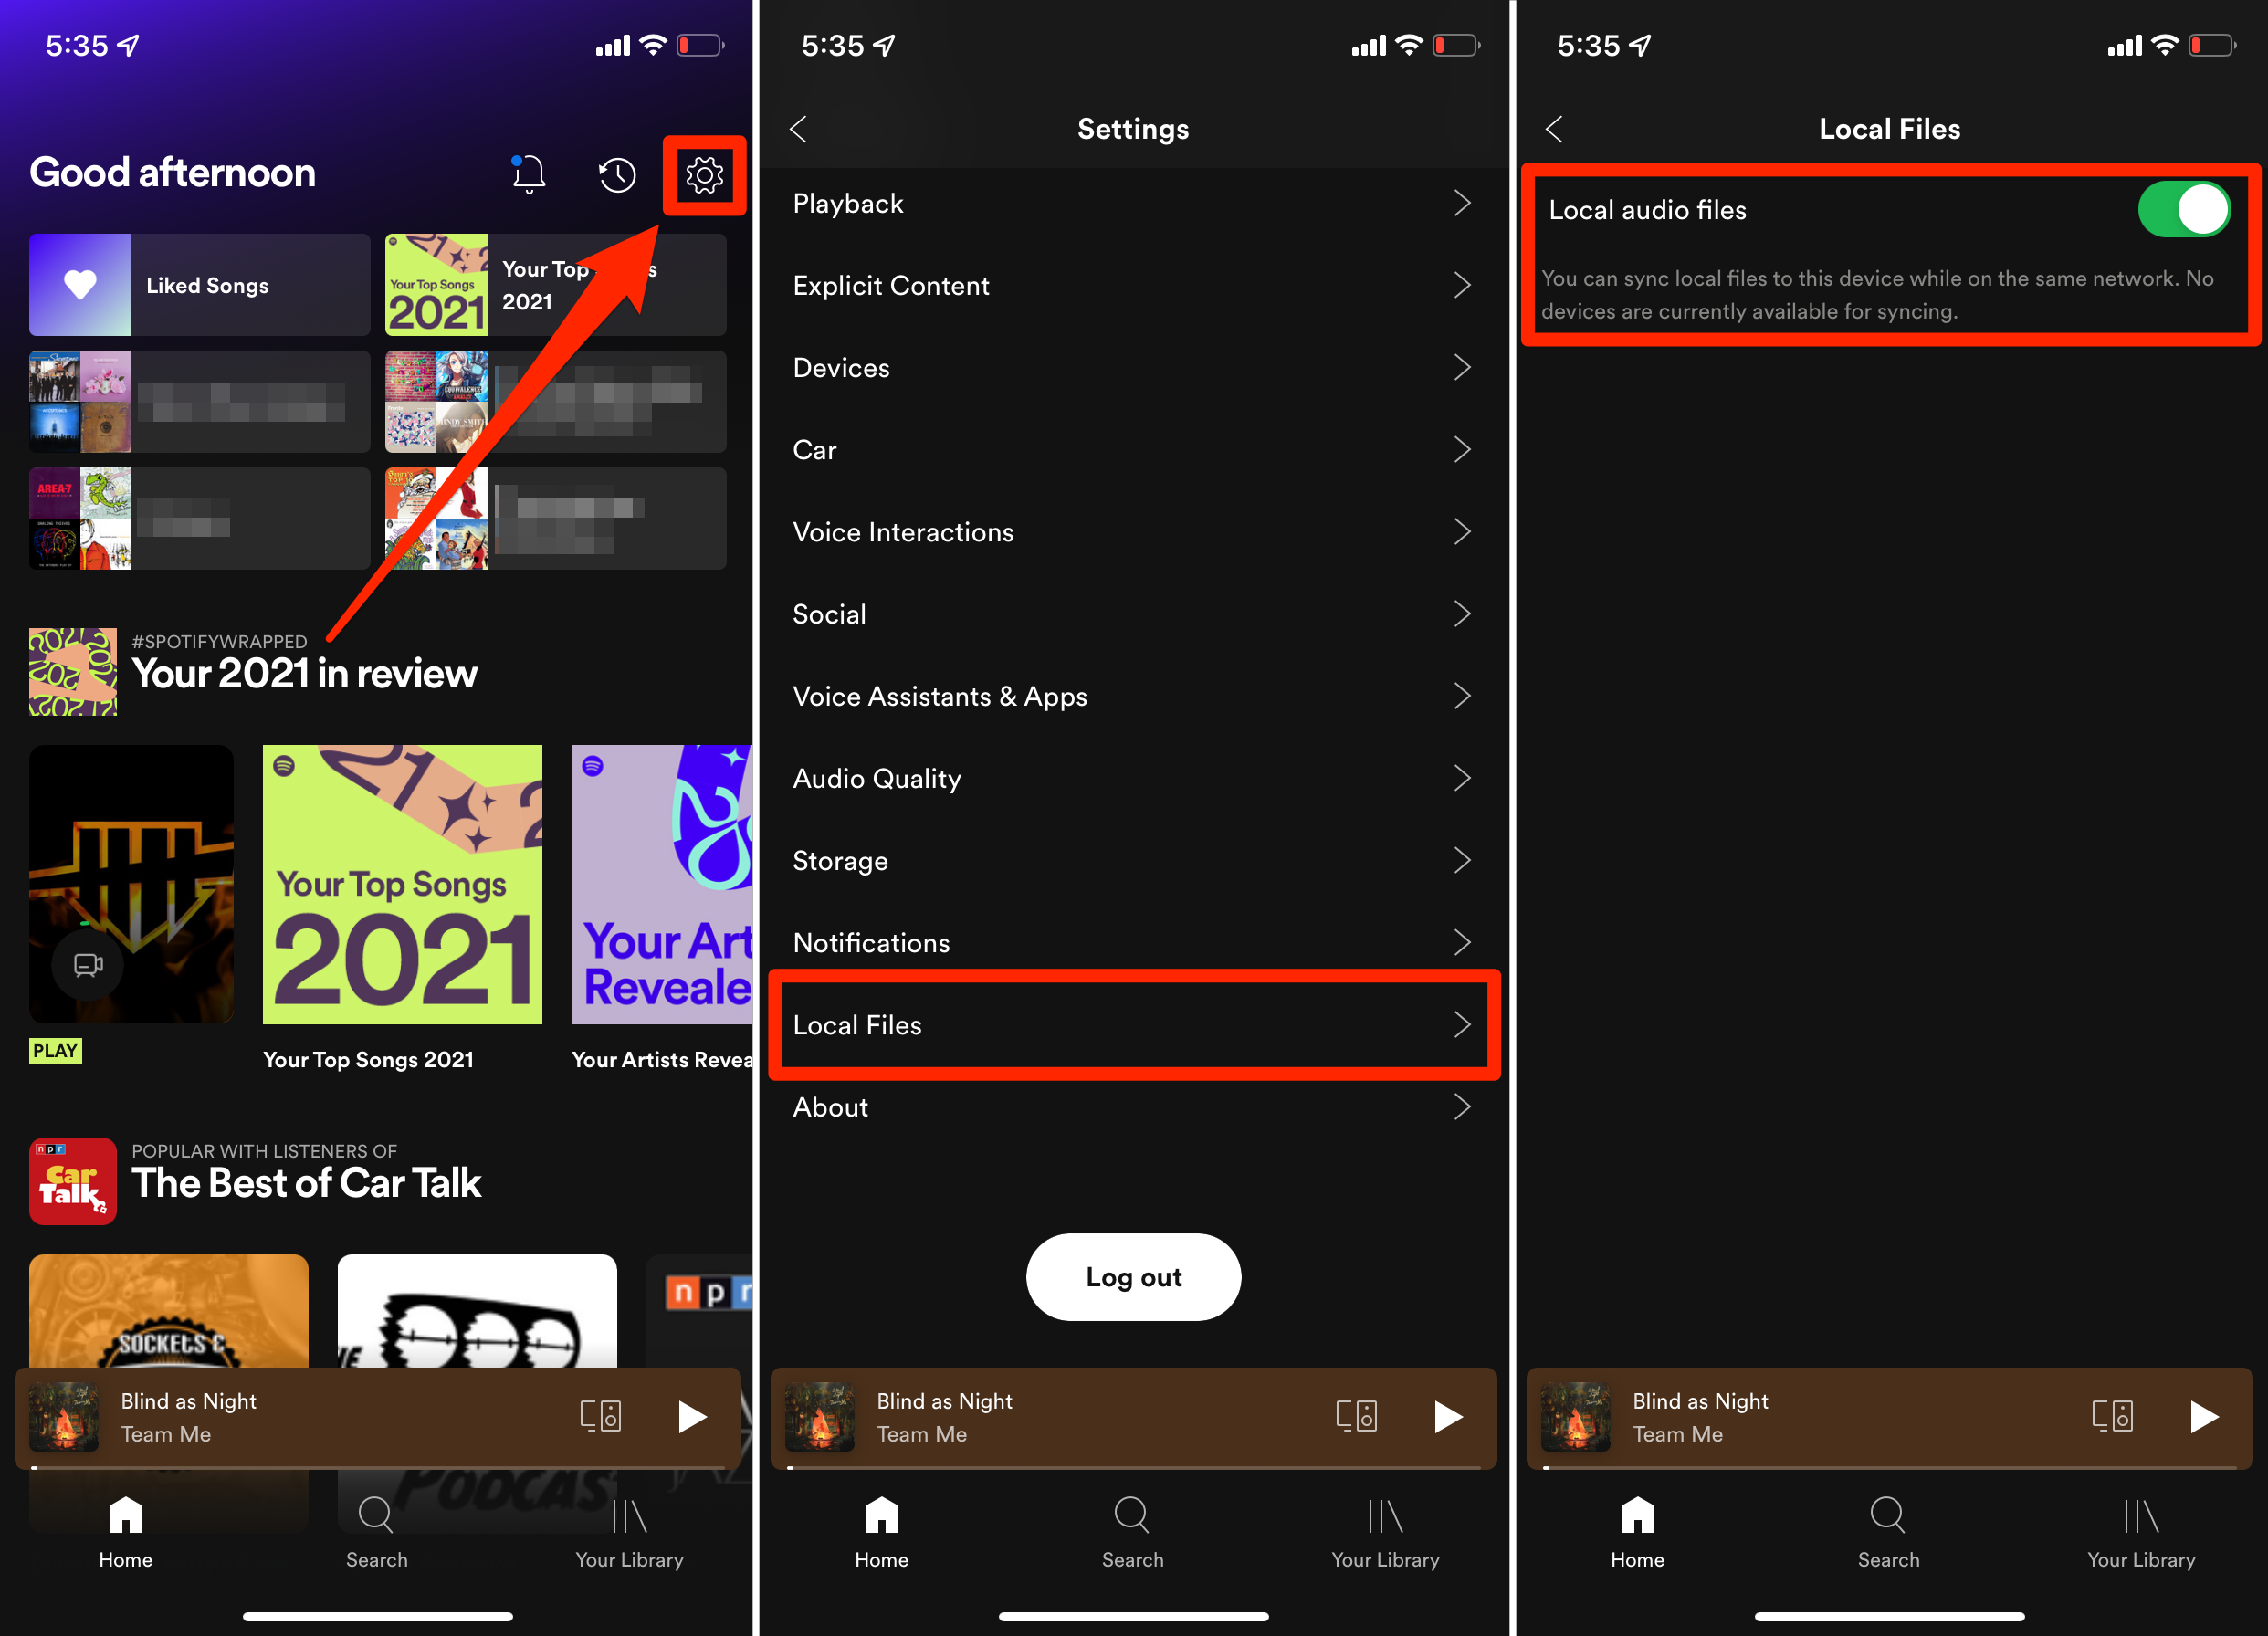Screen dimensions: 2268x1636
Task: Expand the Notifications settings section
Action: point(1134,942)
